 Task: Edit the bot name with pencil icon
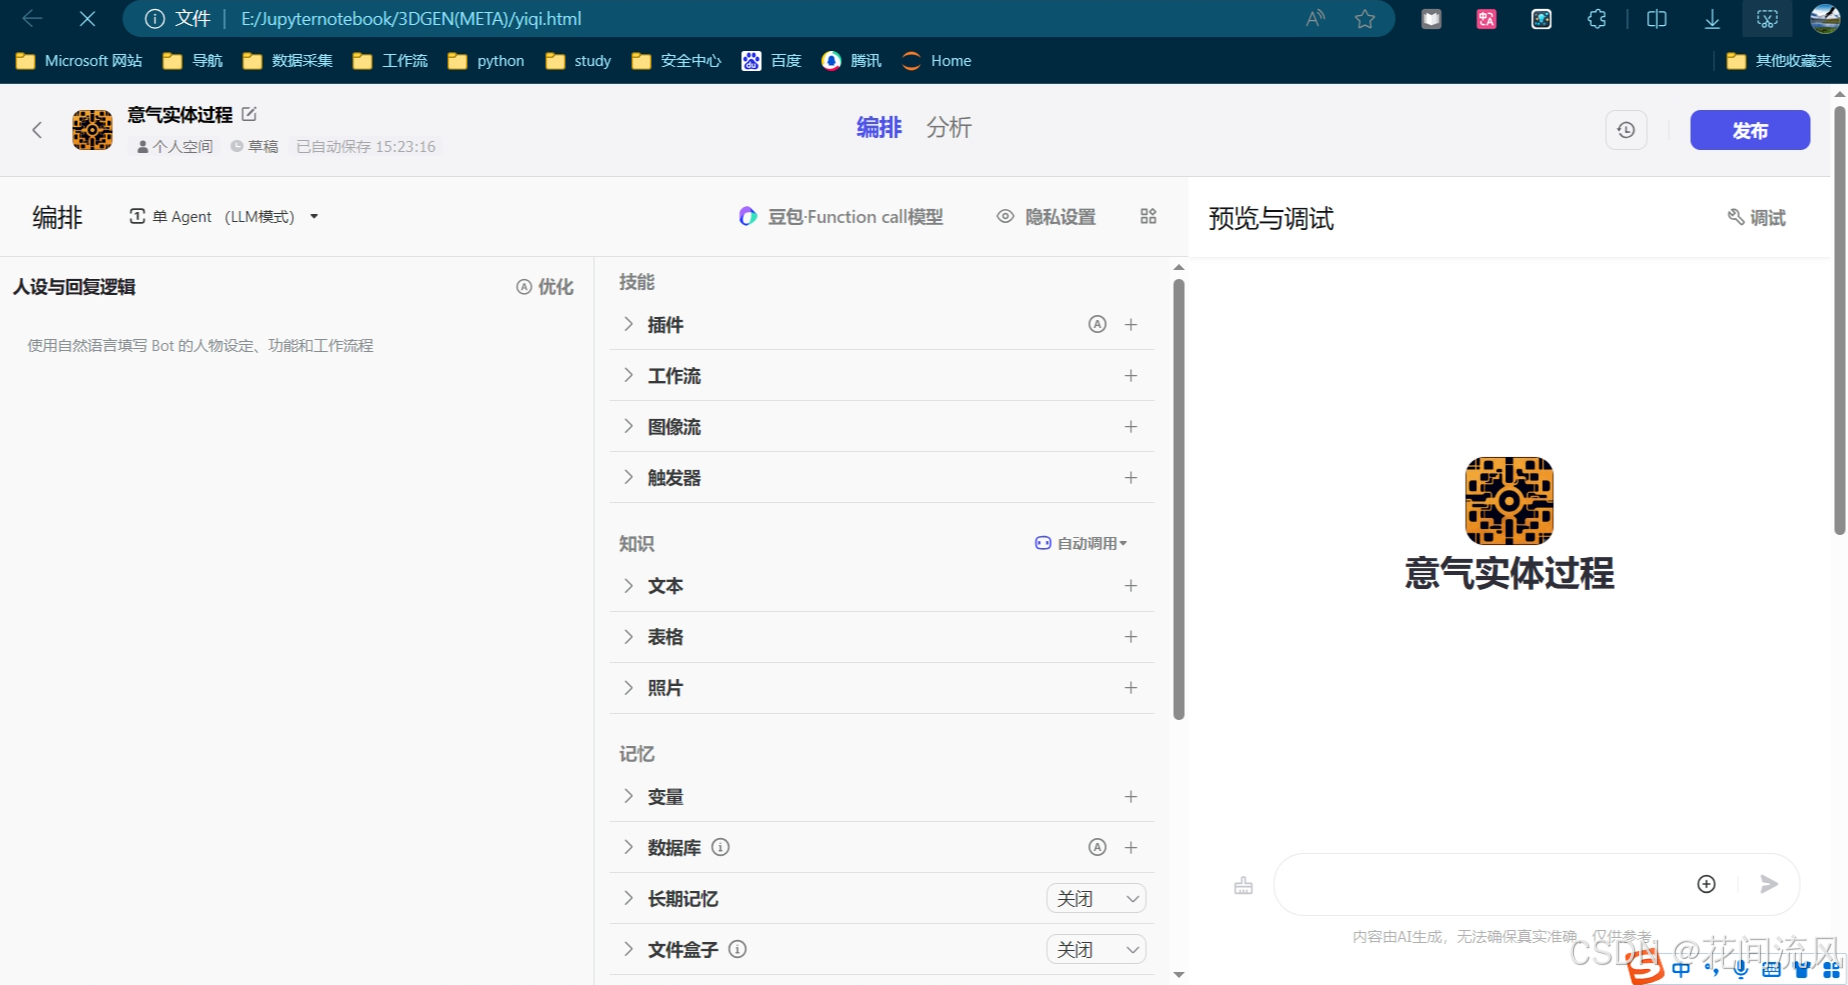coord(250,114)
